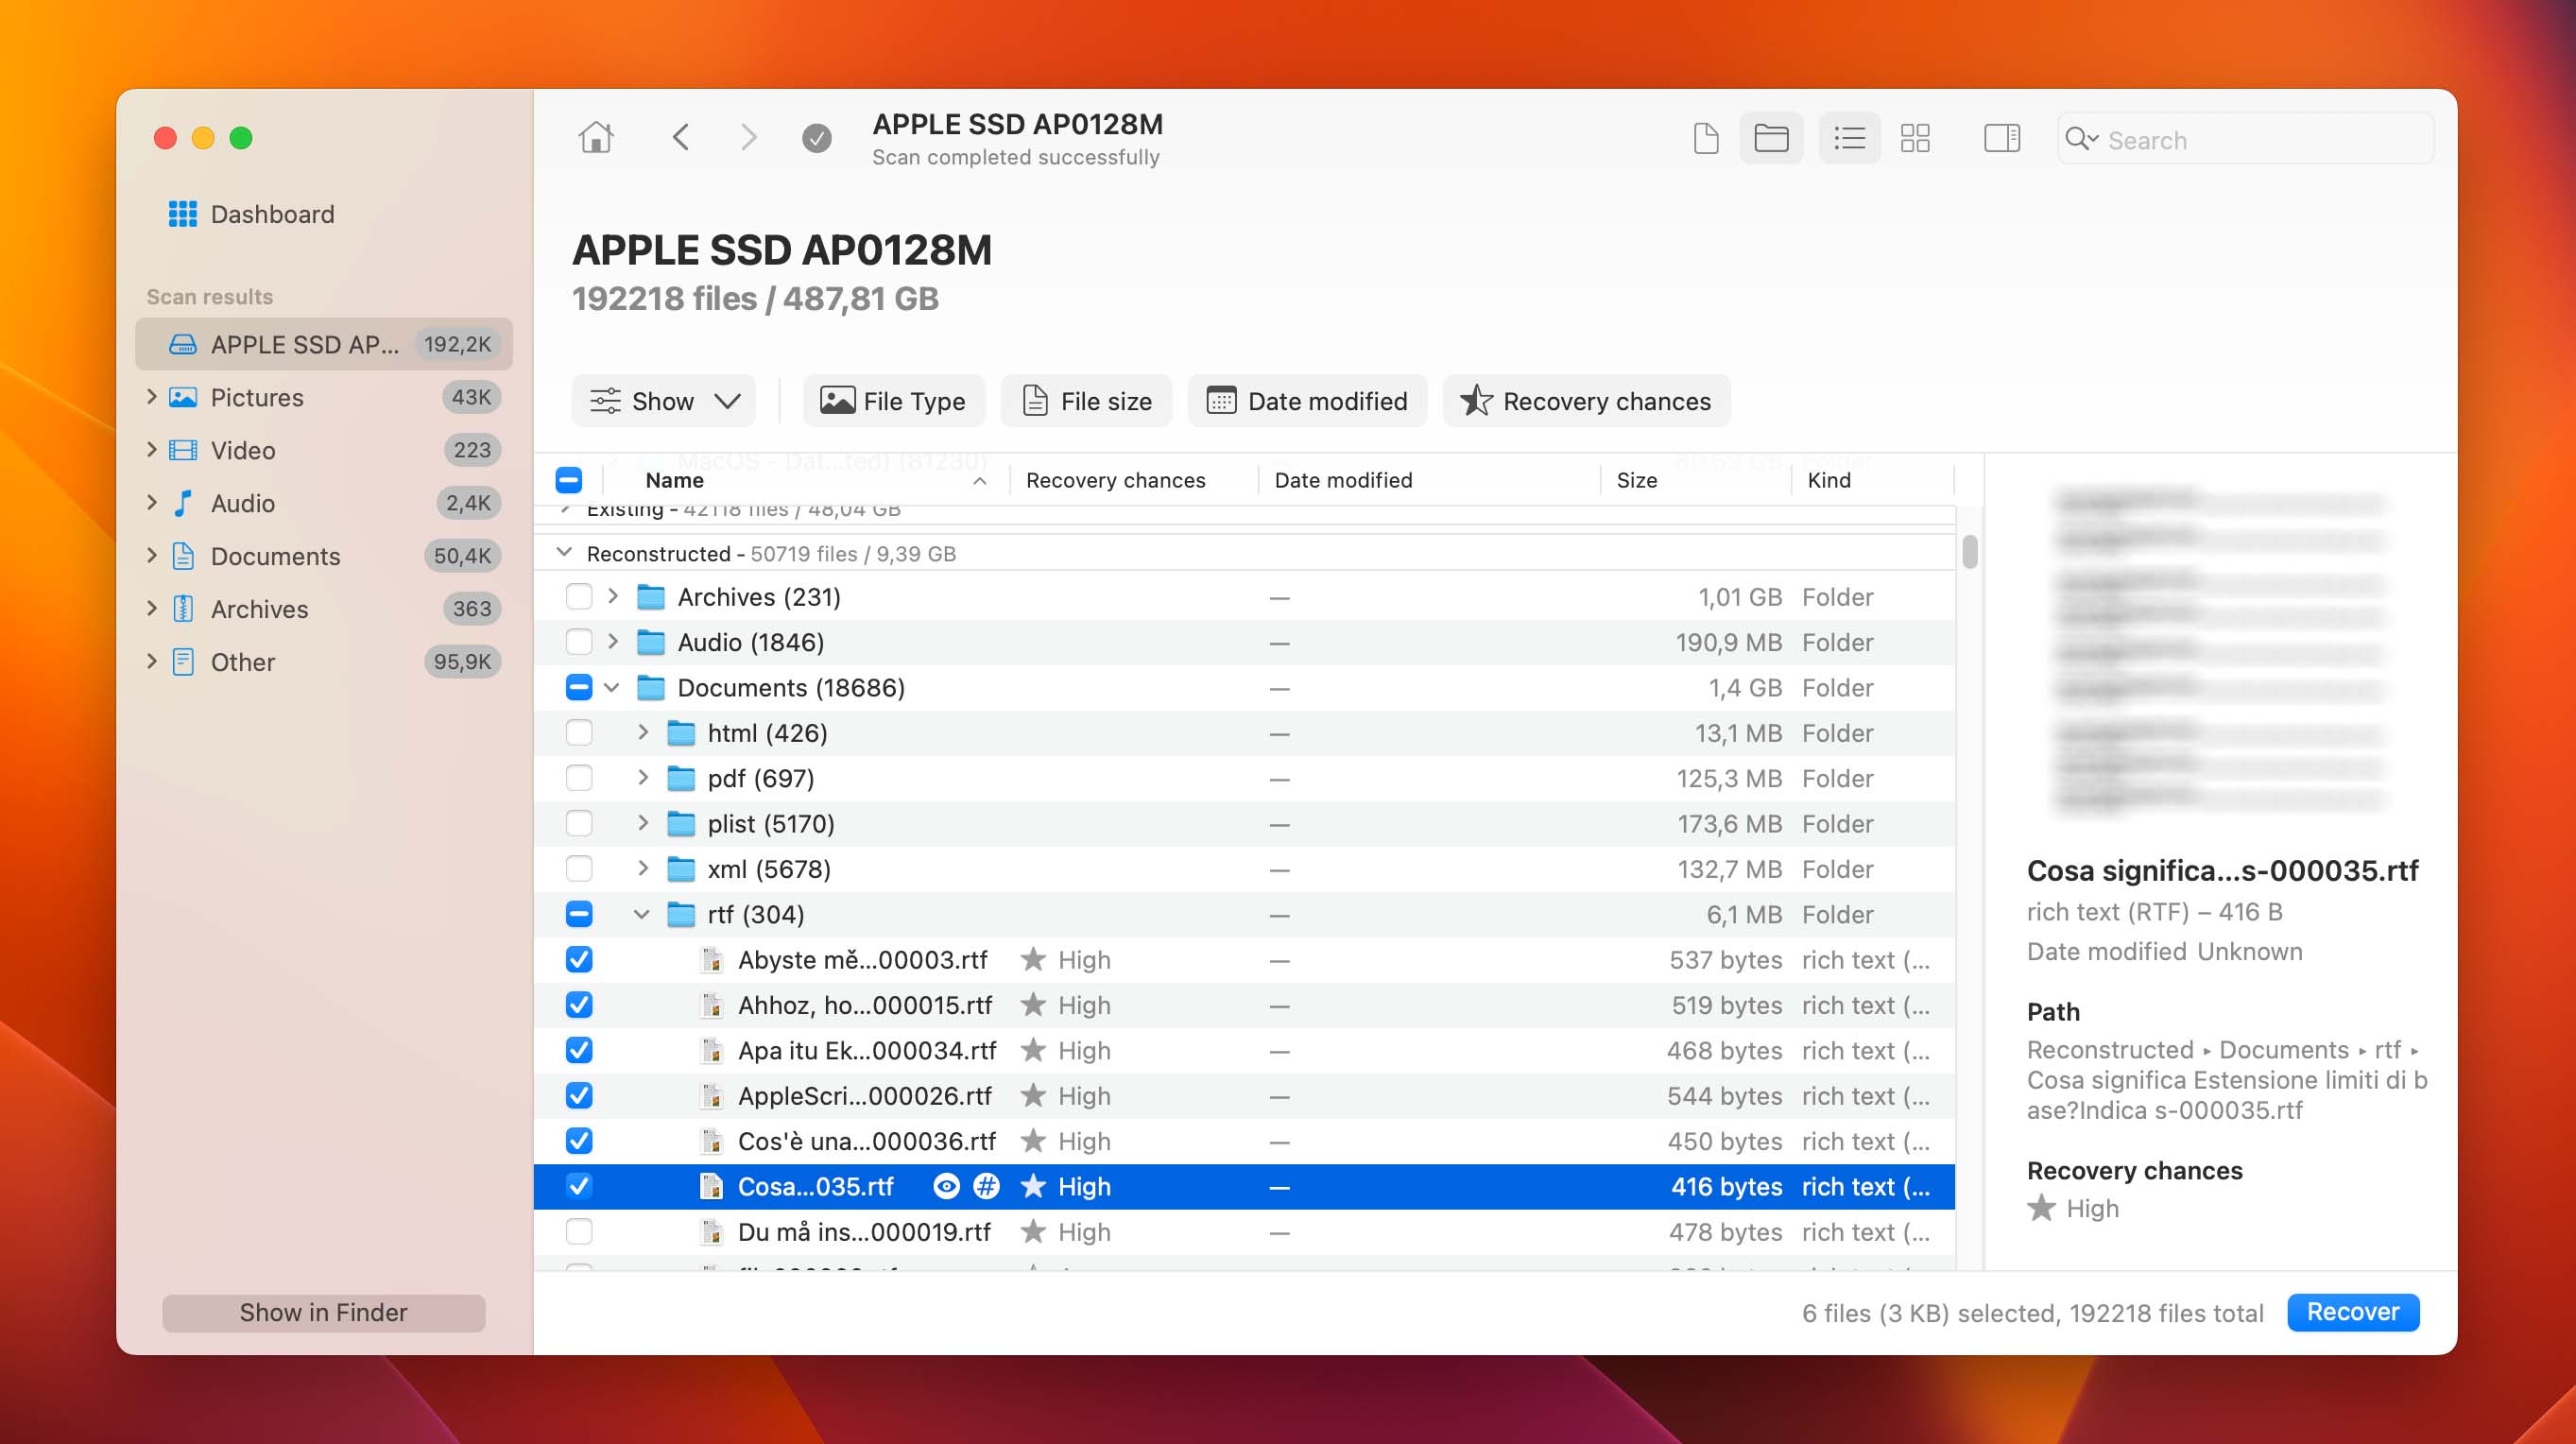Open Other category in sidebar
This screenshot has height=1444, width=2576.
click(x=324, y=662)
